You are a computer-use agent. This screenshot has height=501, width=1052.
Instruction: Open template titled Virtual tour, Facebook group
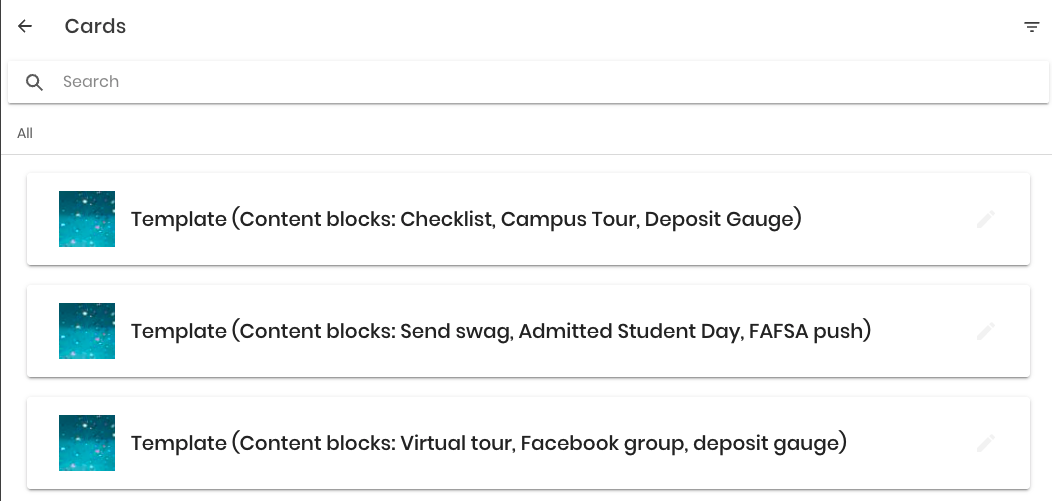(489, 443)
